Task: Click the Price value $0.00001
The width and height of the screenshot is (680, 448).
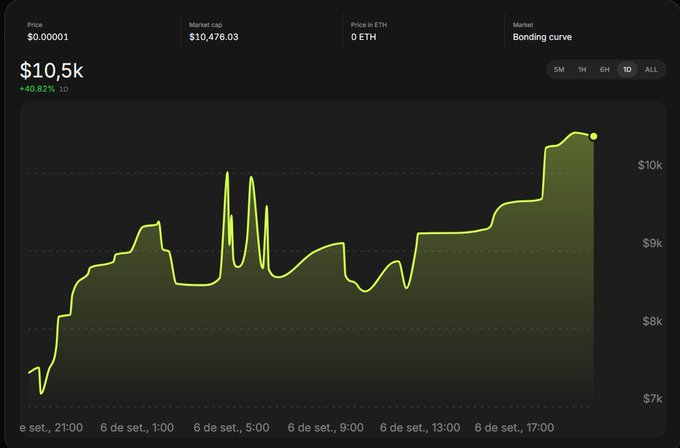Action: [48, 37]
